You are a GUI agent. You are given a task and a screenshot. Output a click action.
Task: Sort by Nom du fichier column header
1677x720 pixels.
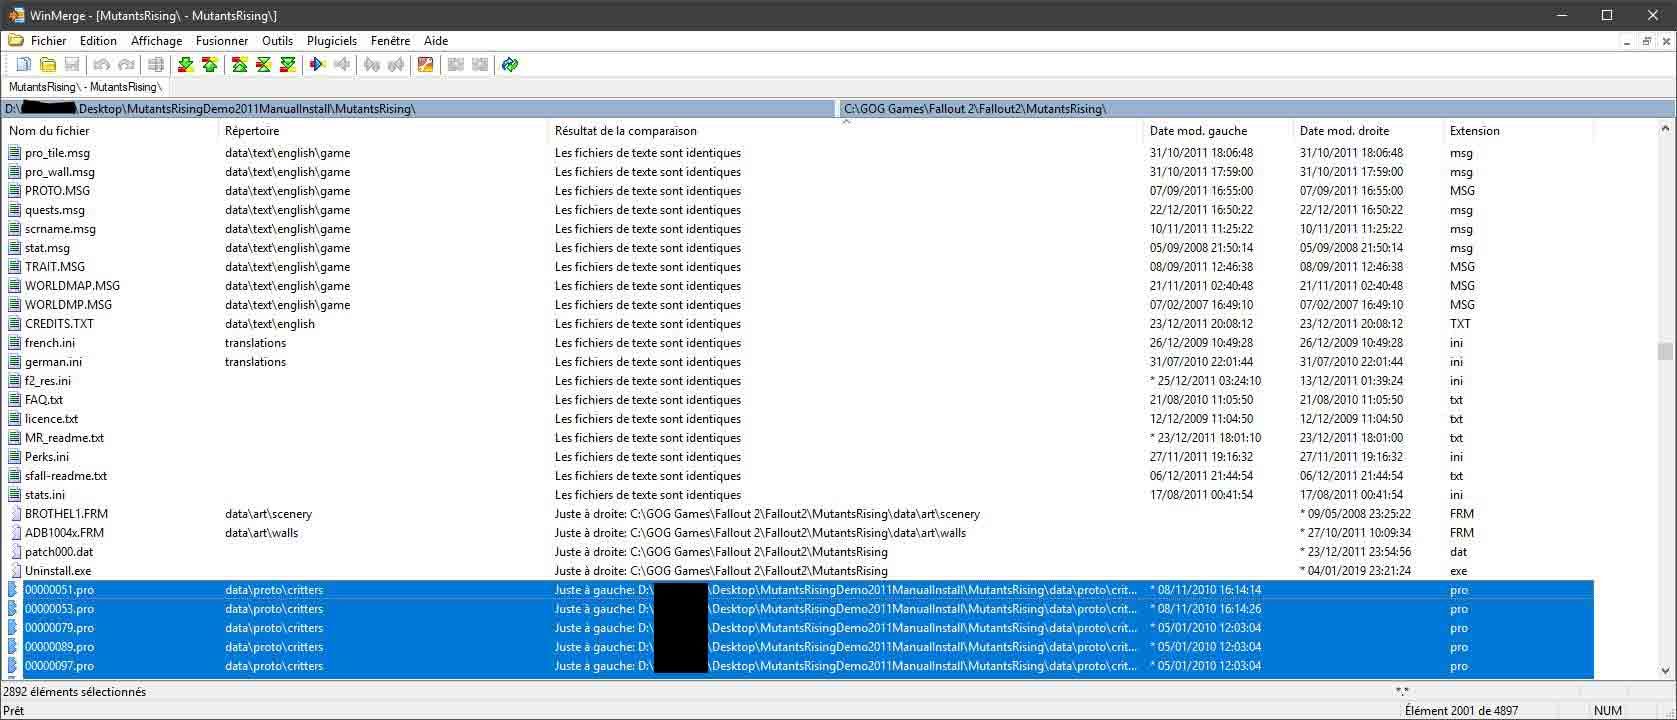111,131
